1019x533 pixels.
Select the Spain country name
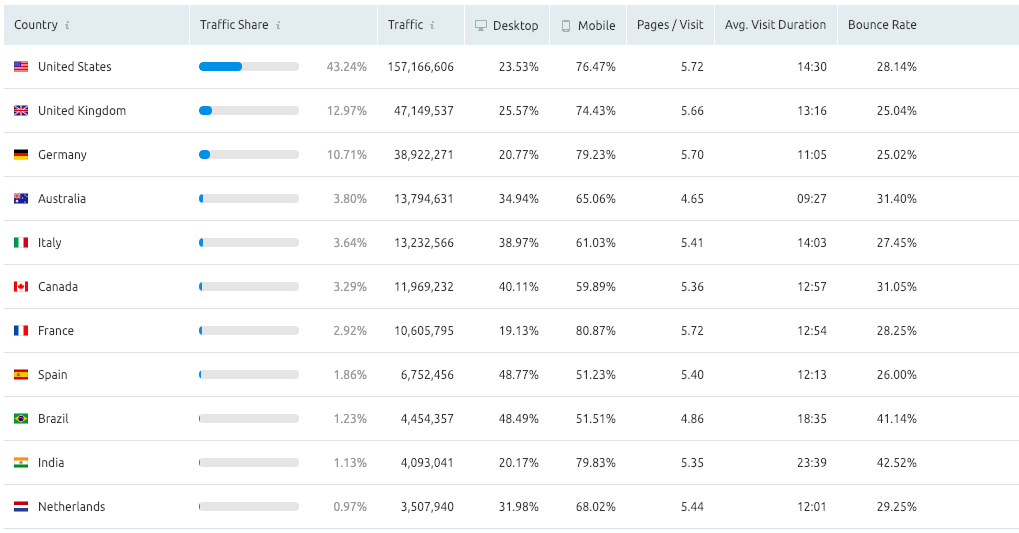point(53,374)
